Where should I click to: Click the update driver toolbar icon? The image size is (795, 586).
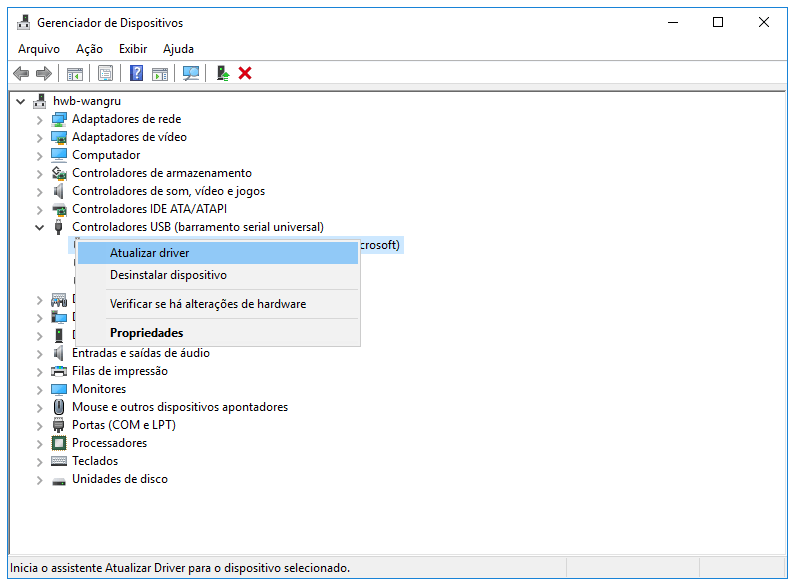(223, 74)
